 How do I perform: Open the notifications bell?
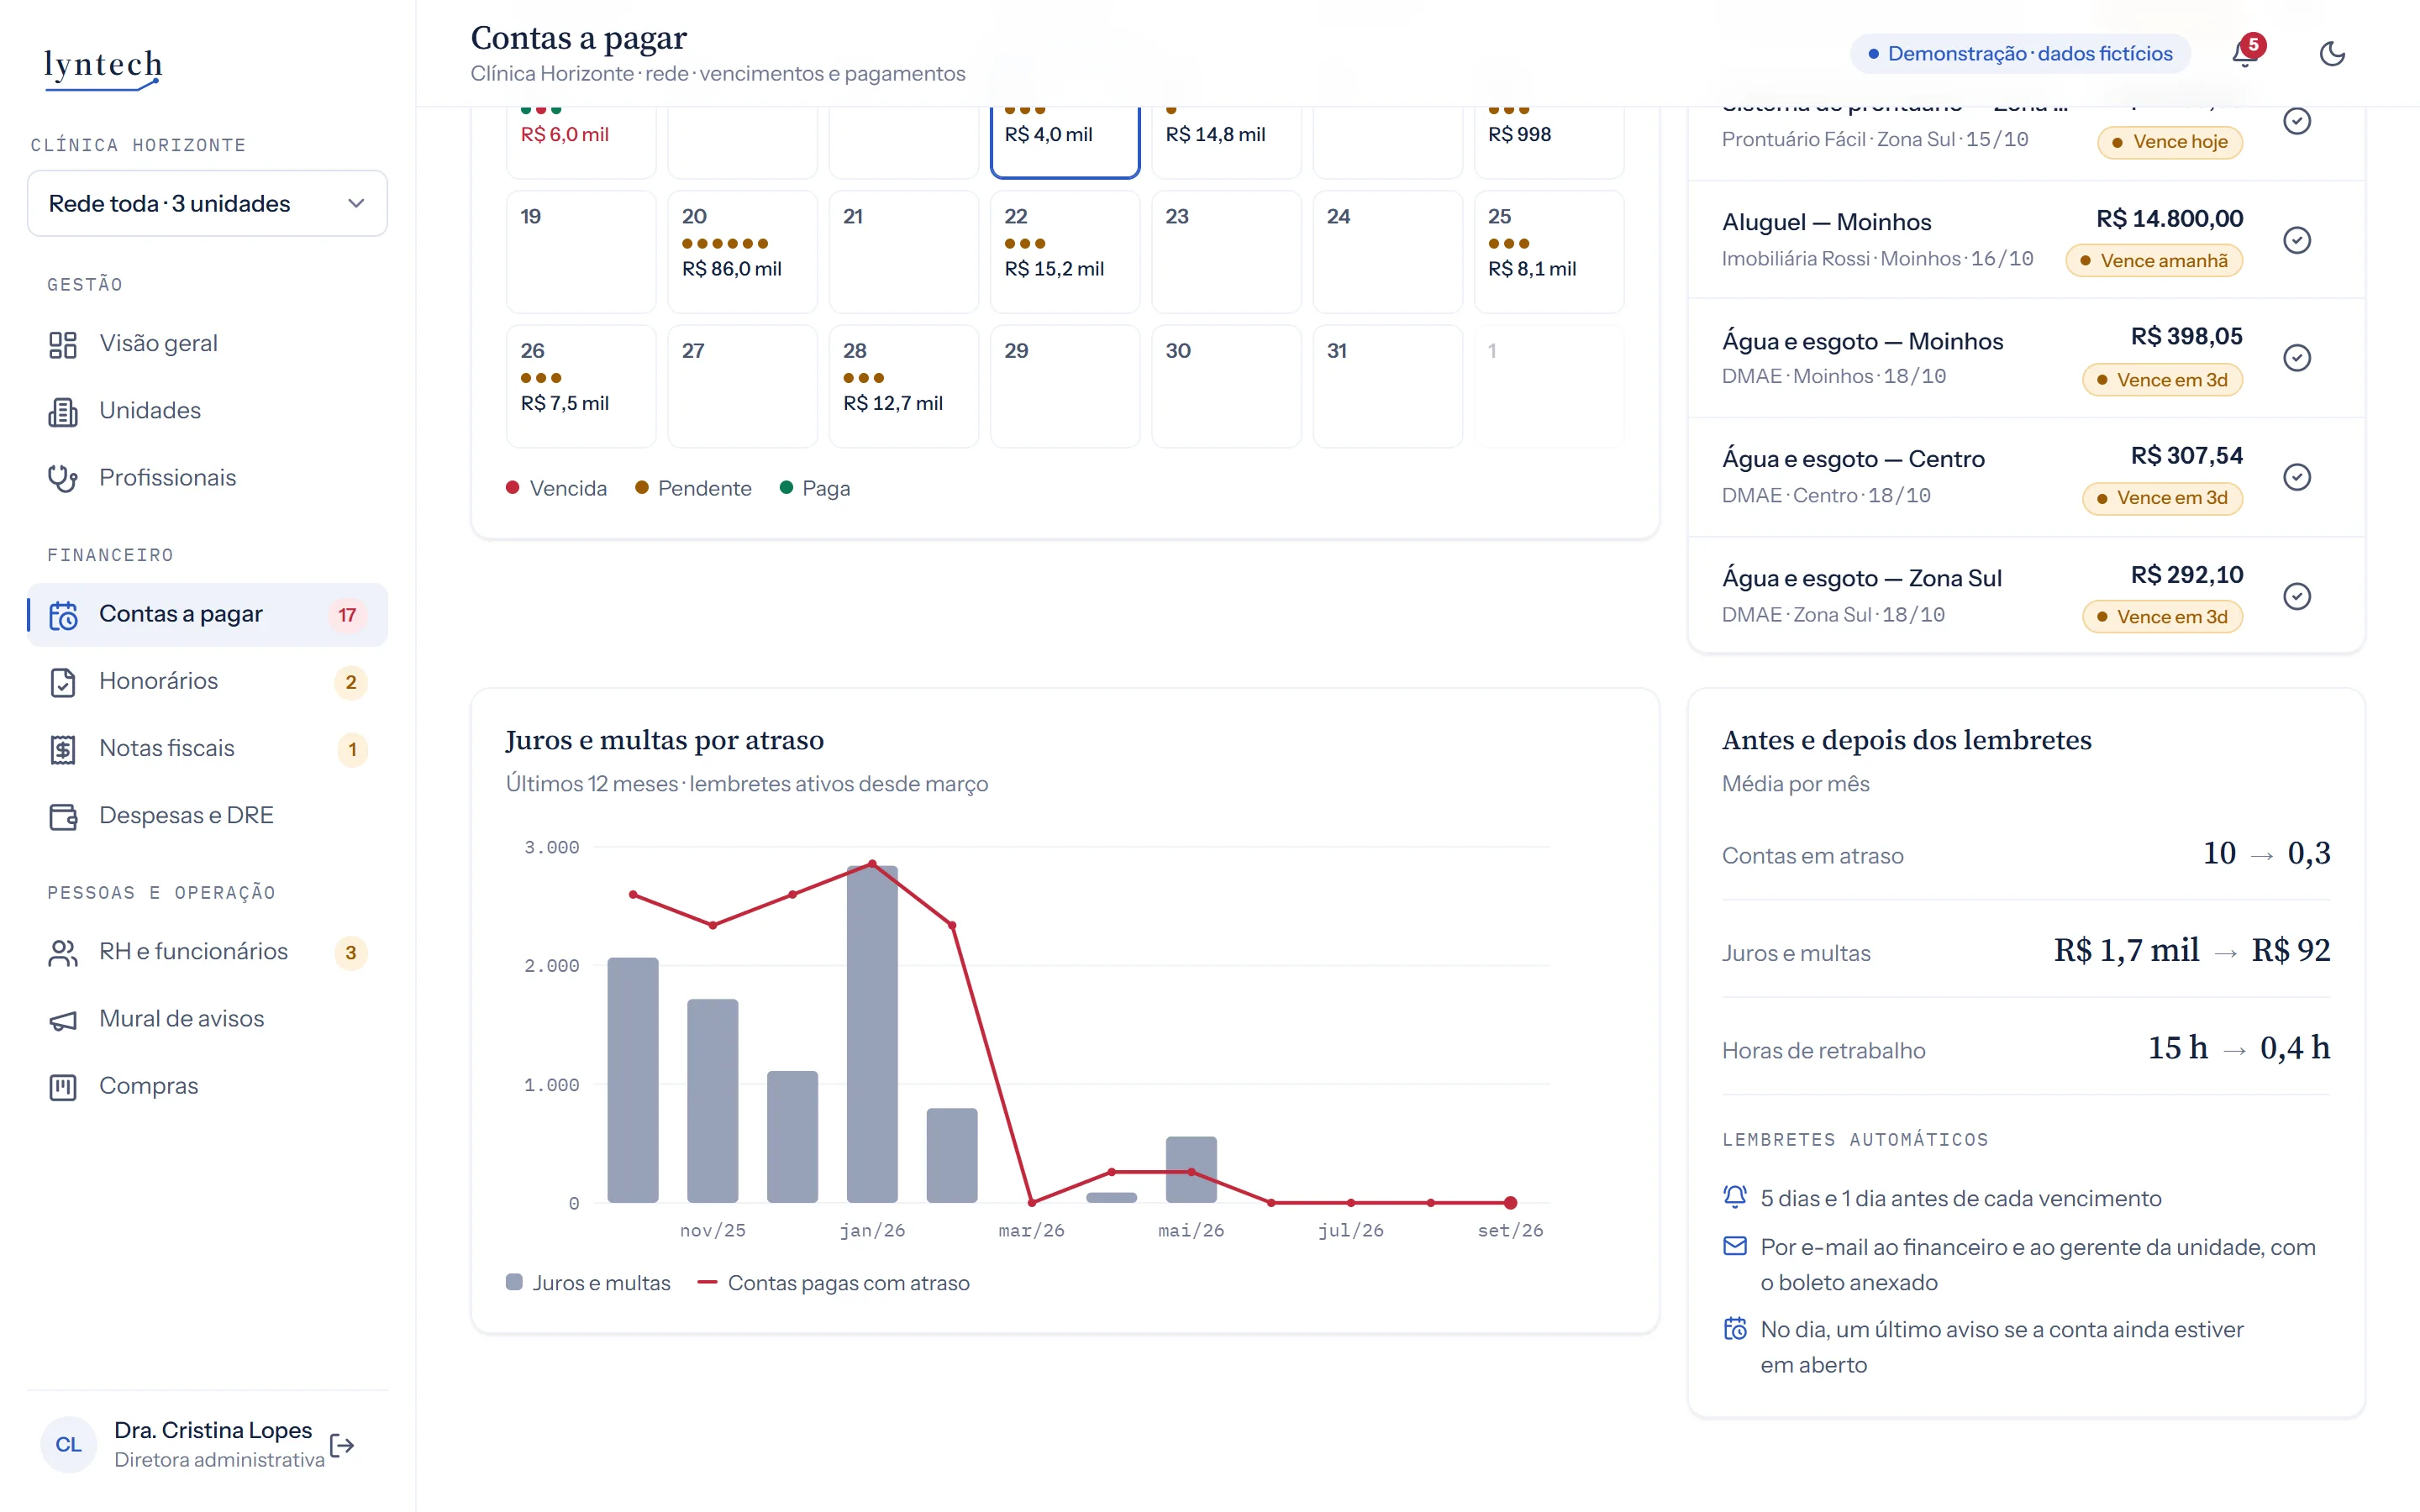2245,53
